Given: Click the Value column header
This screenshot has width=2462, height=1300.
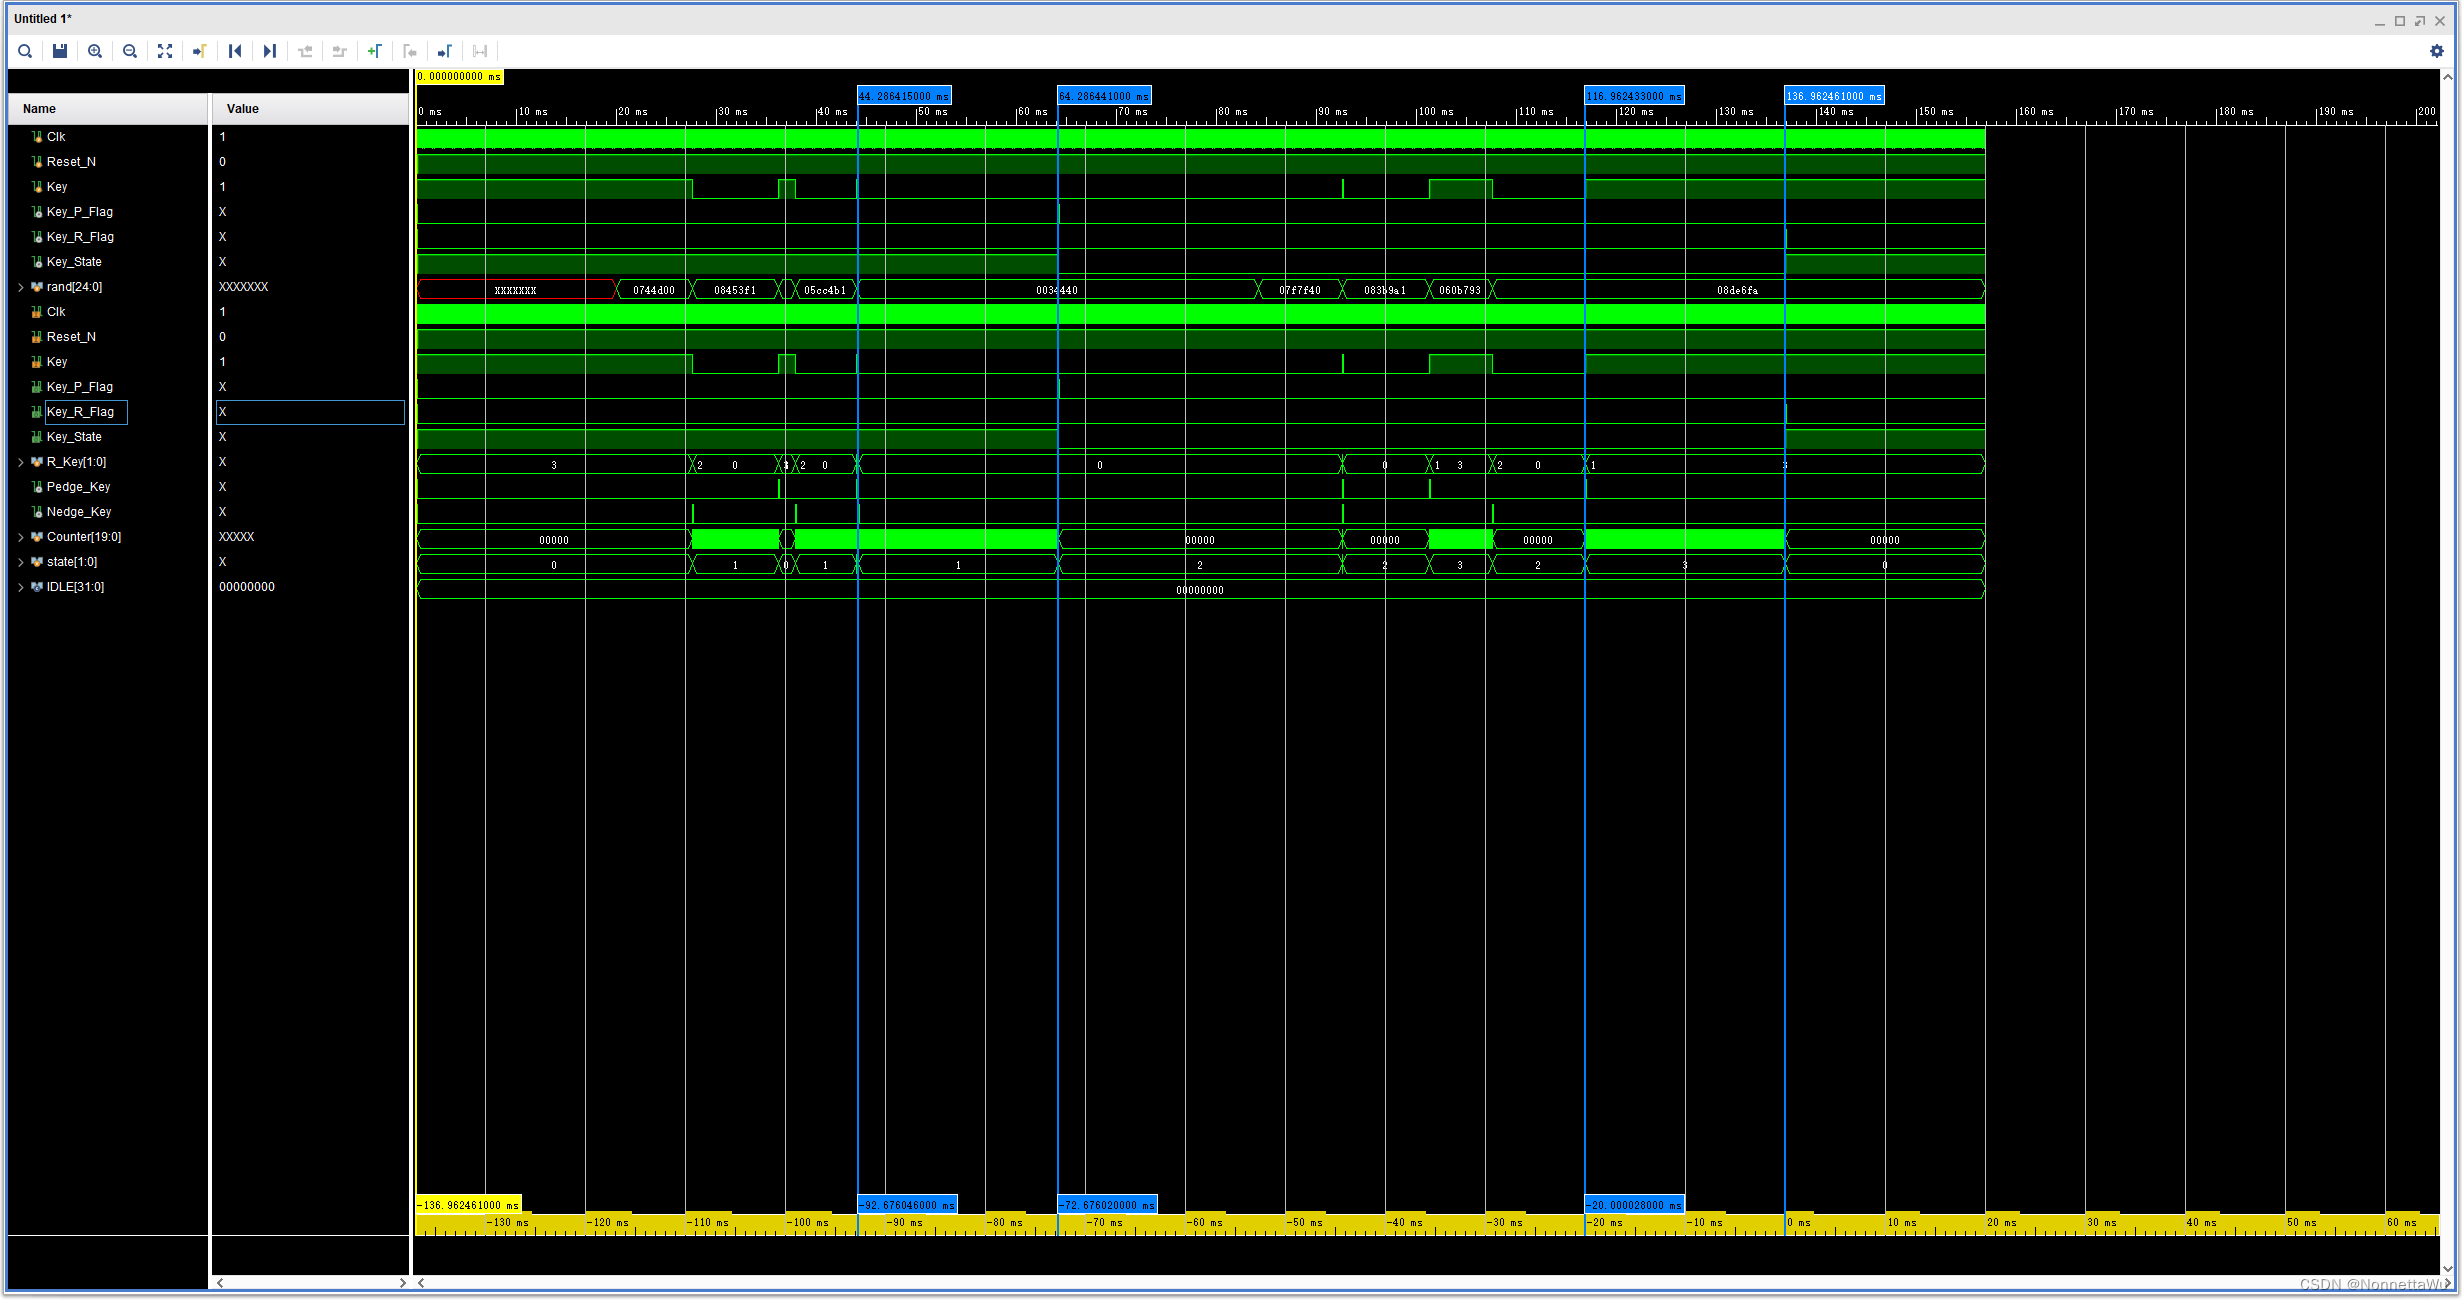Looking at the screenshot, I should 243,109.
